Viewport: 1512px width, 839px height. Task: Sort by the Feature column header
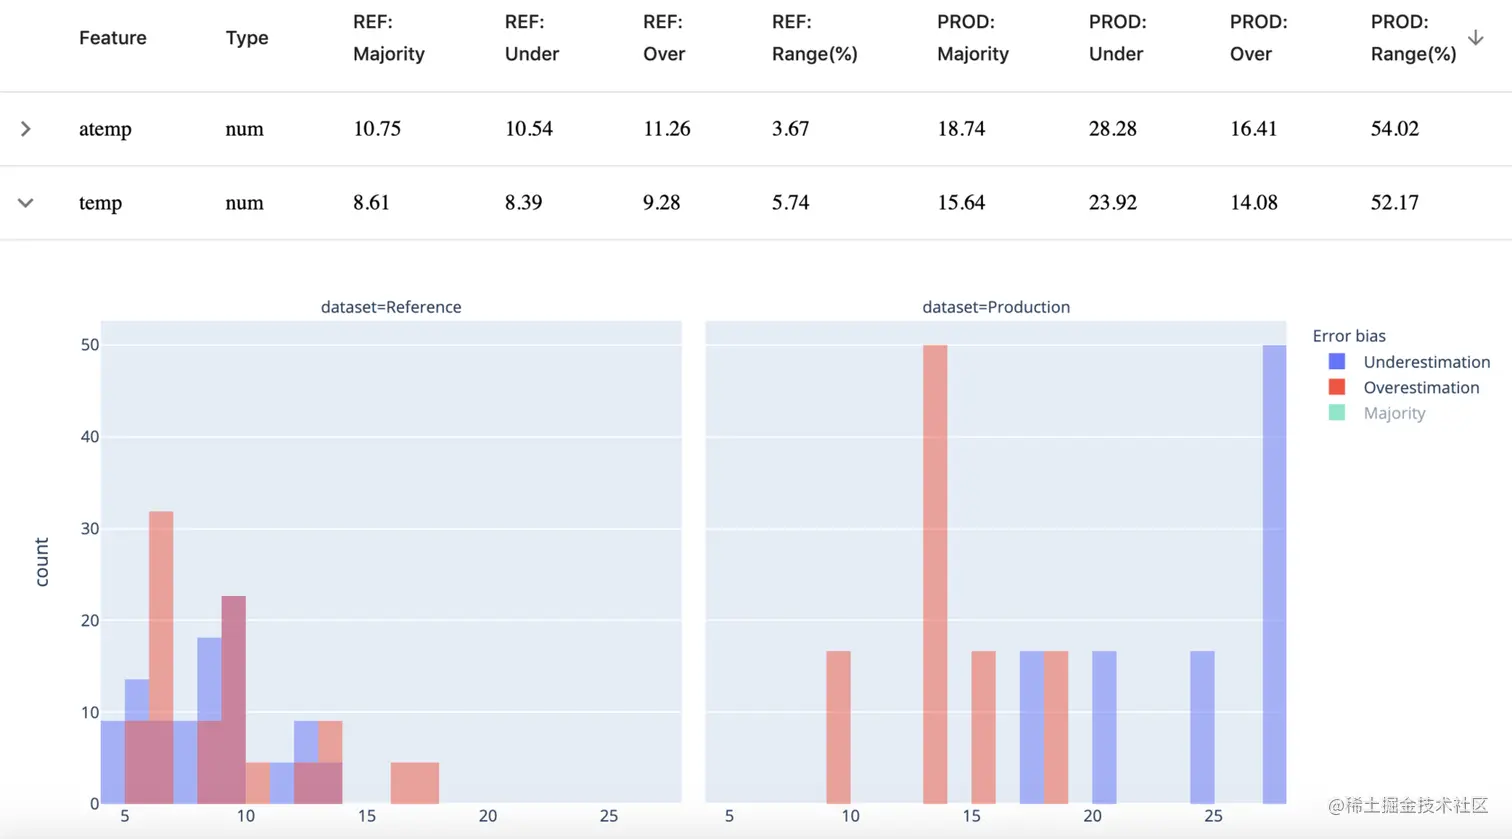(x=113, y=38)
